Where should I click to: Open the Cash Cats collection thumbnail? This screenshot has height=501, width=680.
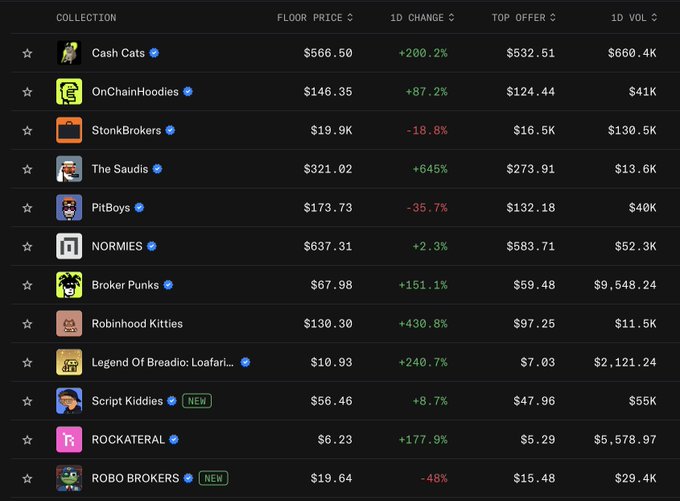(69, 53)
